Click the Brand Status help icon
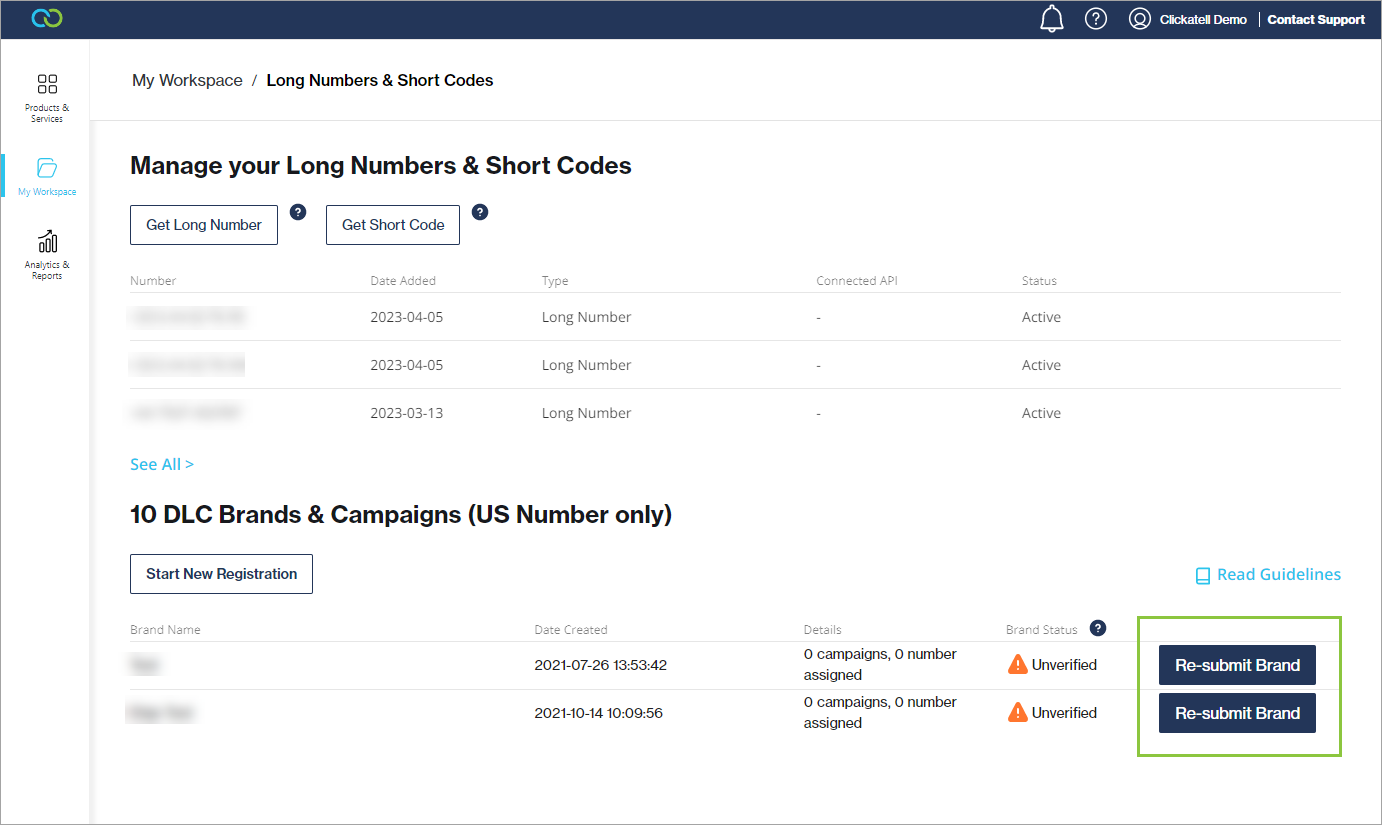This screenshot has height=825, width=1382. click(1098, 628)
